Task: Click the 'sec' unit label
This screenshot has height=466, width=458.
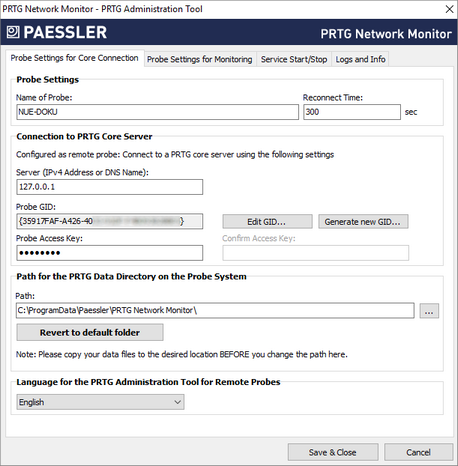Action: [x=411, y=112]
